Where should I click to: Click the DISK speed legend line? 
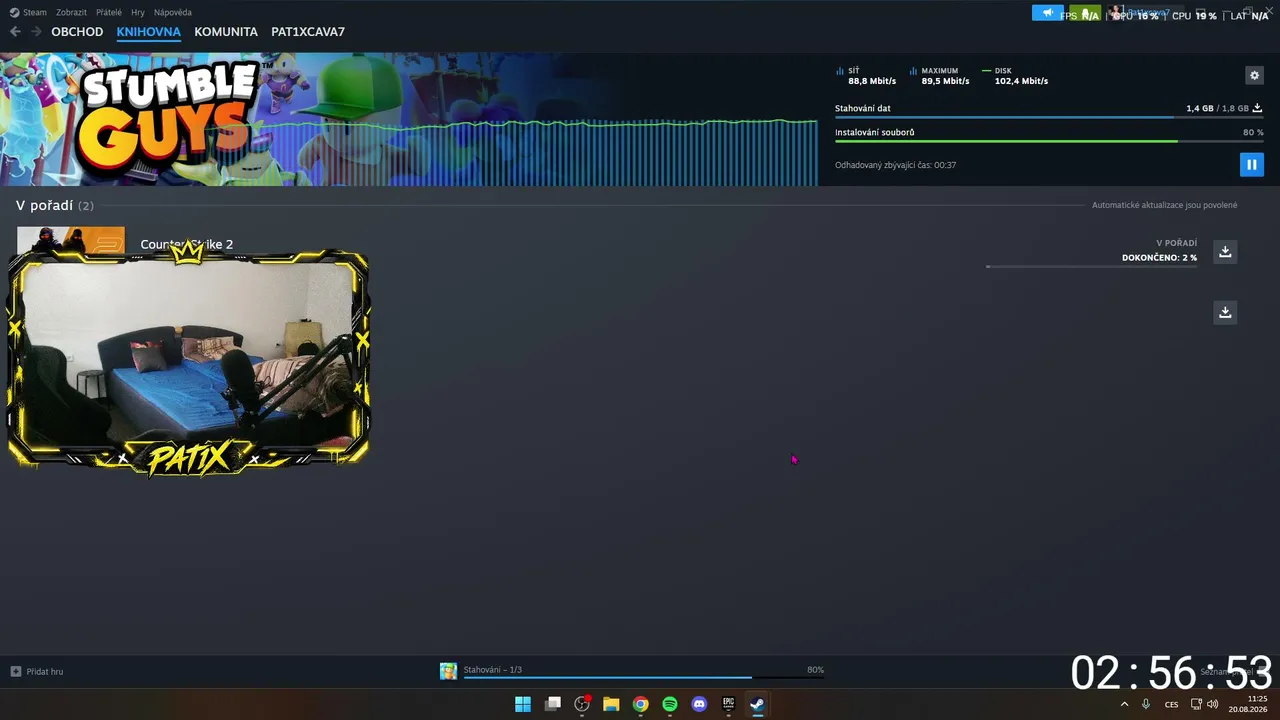(987, 71)
